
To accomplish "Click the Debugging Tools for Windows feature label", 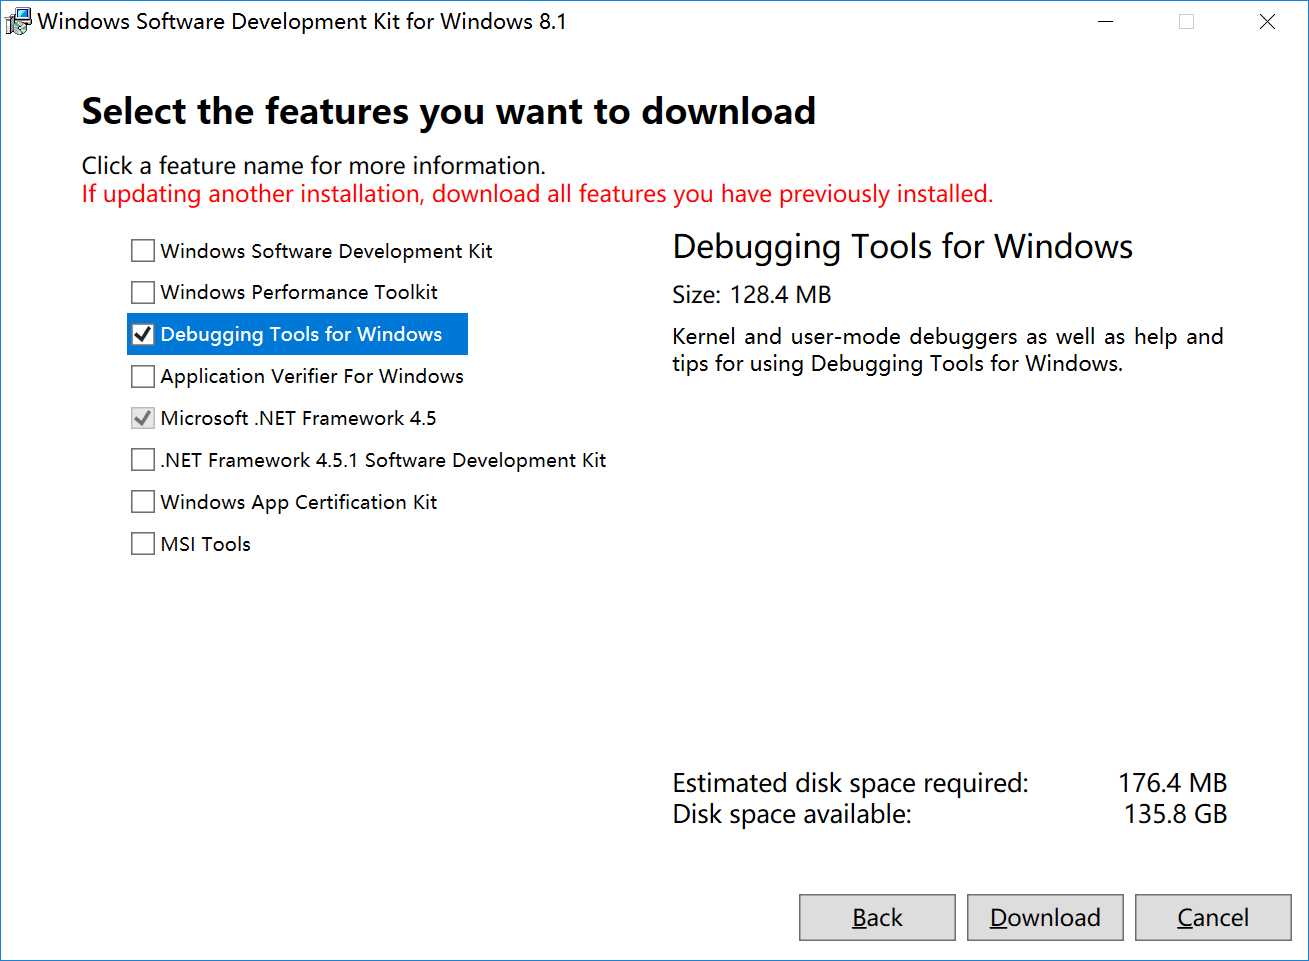I will pyautogui.click(x=301, y=334).
